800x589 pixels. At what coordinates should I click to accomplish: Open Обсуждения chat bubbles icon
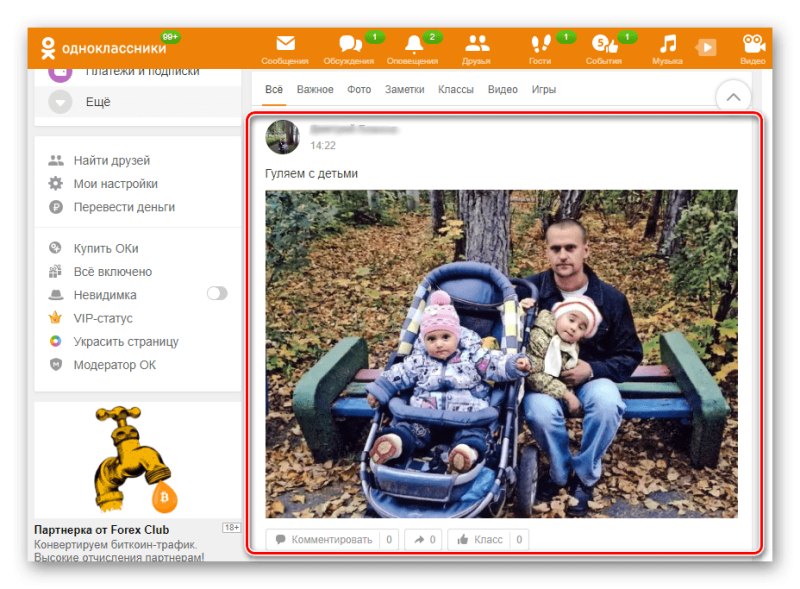(350, 44)
